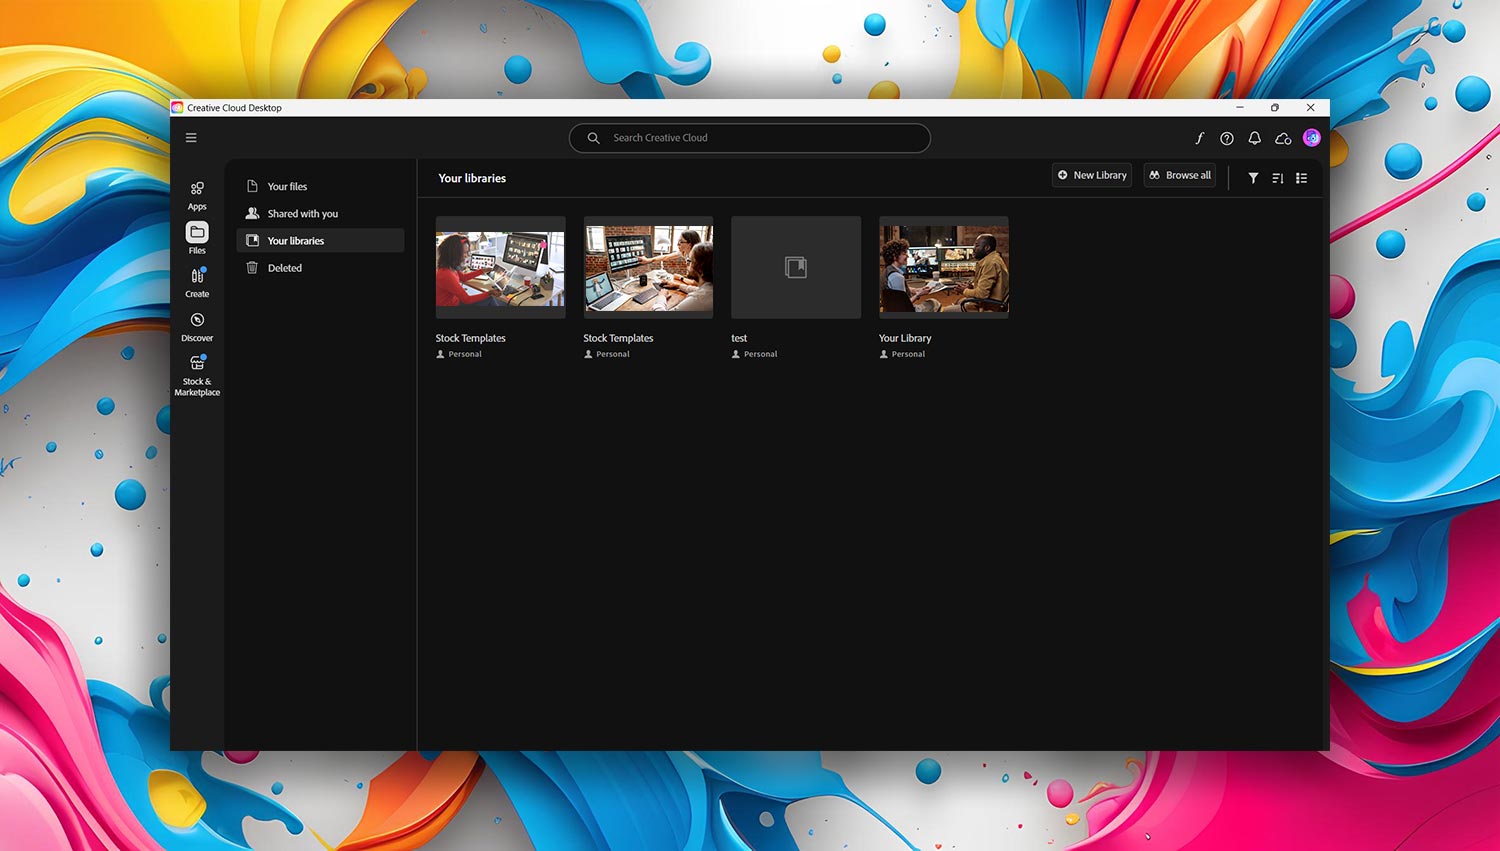The image size is (1500, 851).
Task: Open the Apps section in the sidebar
Action: tap(196, 194)
